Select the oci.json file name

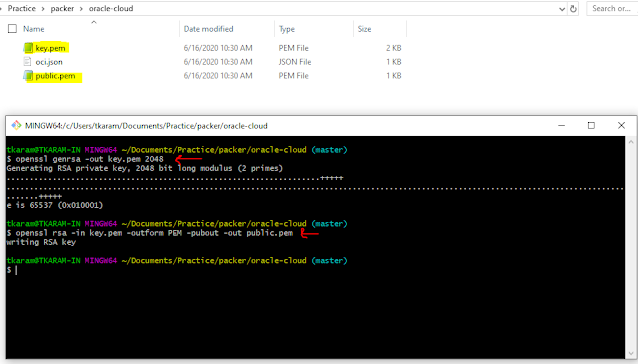49,62
